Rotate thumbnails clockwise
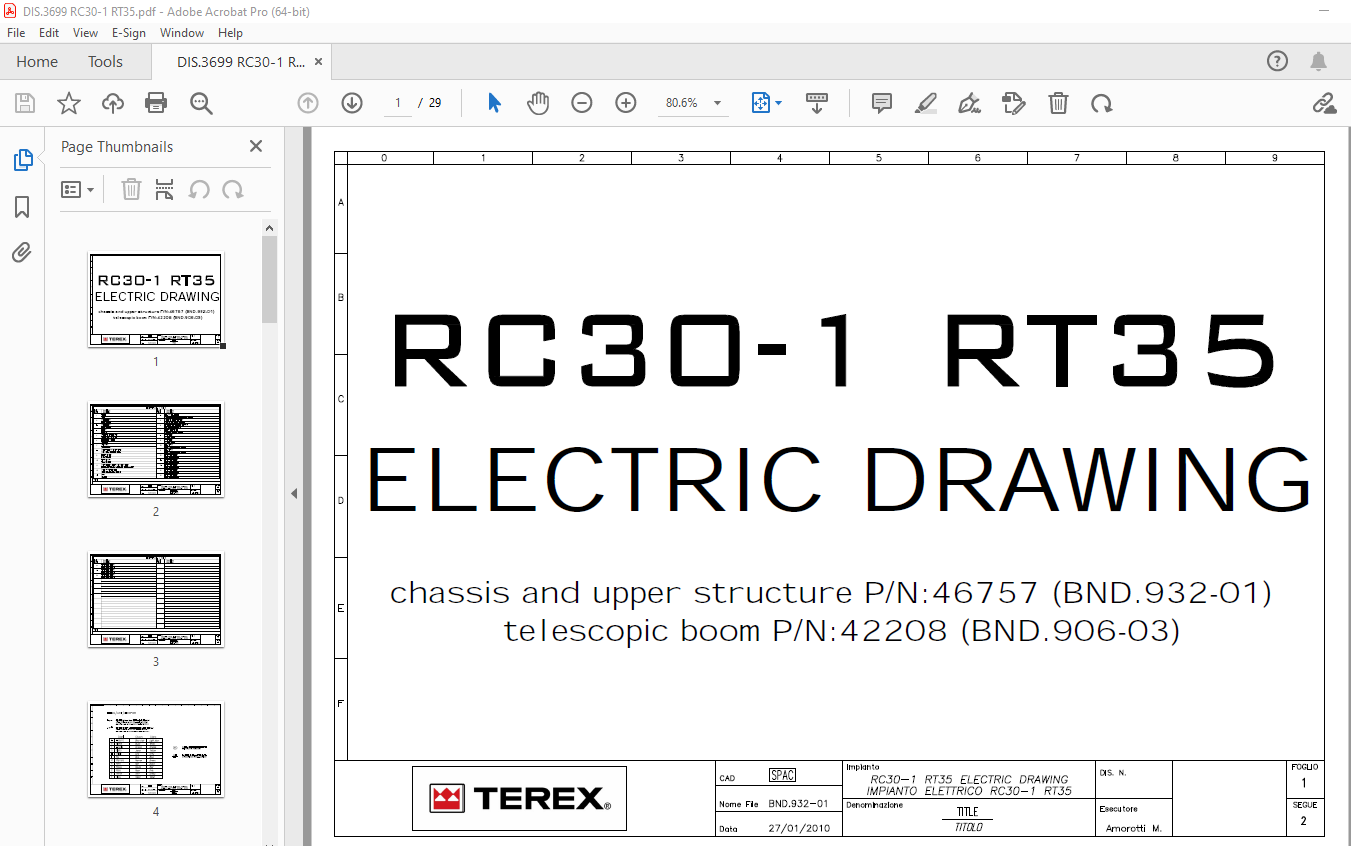The height and width of the screenshot is (846, 1351). point(233,189)
